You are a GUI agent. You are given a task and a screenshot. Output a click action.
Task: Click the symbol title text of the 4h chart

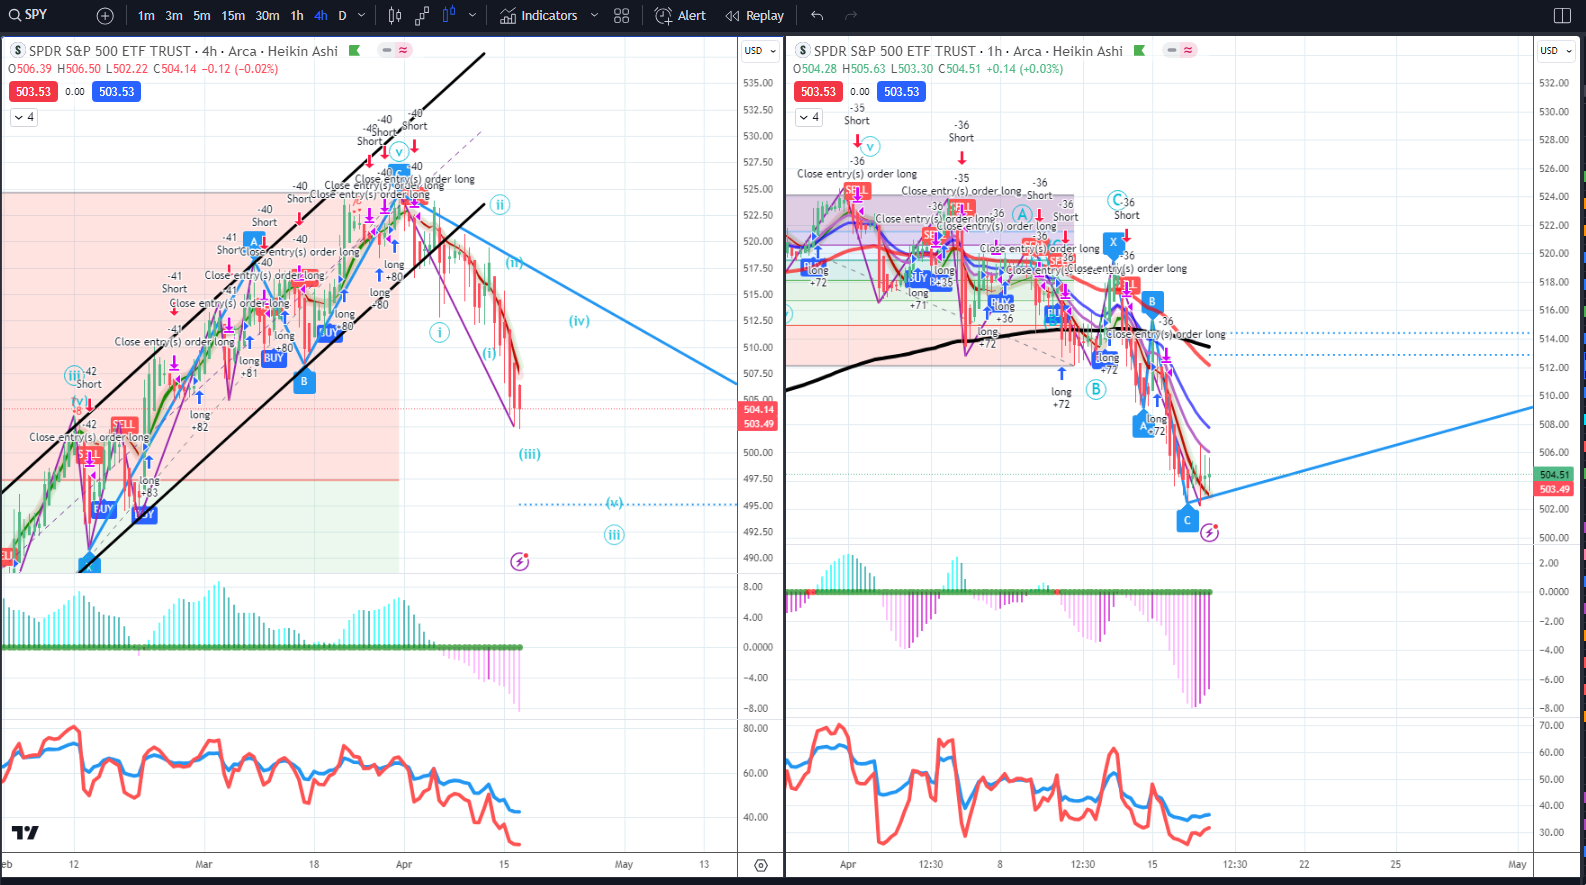click(183, 51)
